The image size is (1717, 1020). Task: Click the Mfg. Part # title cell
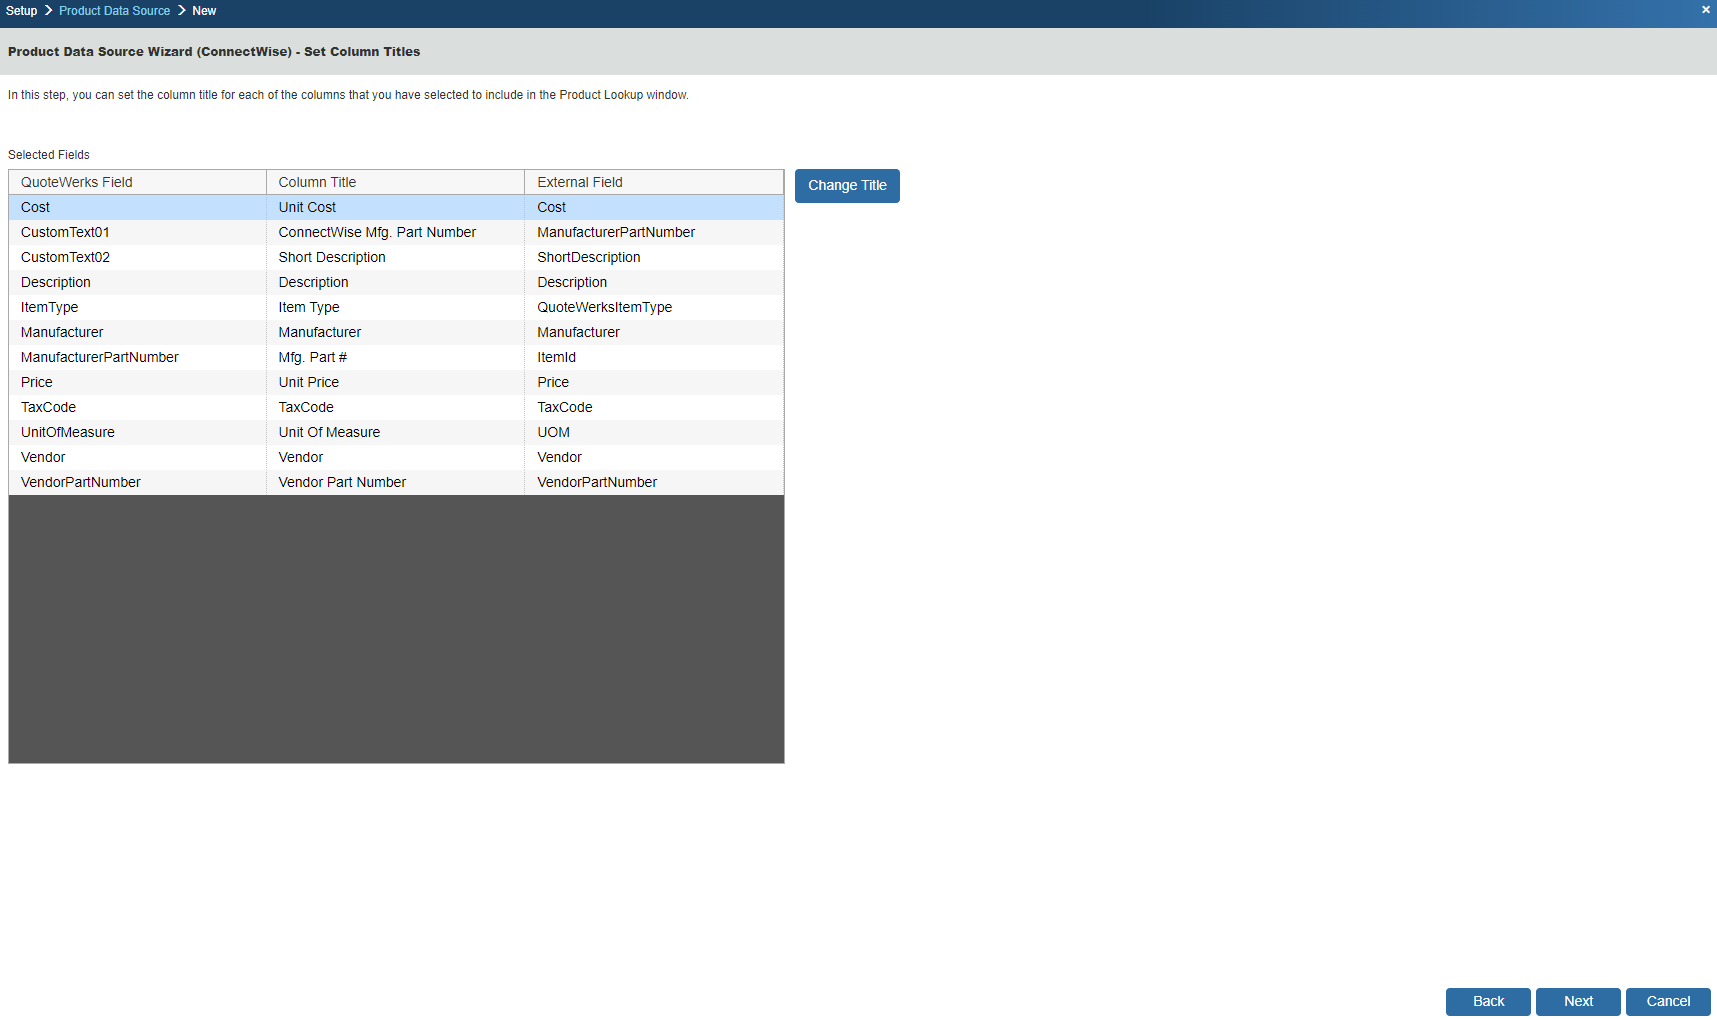click(x=312, y=357)
